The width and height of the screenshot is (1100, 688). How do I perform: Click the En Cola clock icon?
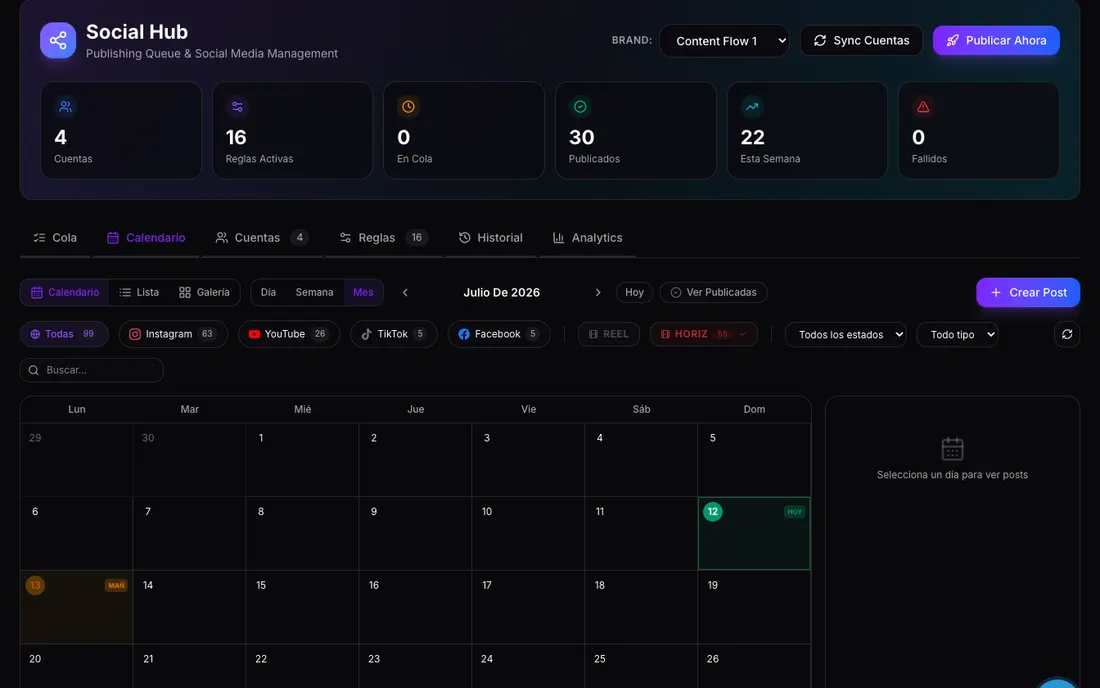408,107
